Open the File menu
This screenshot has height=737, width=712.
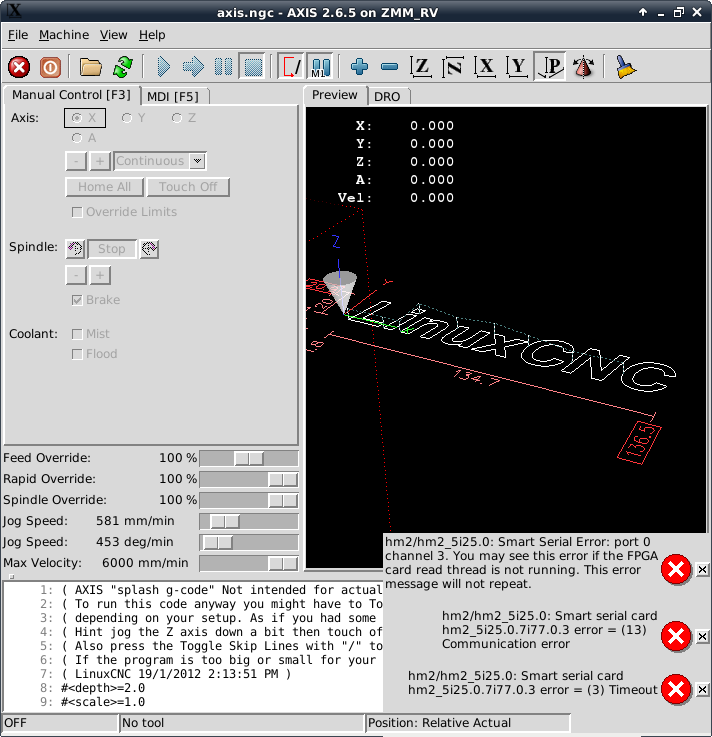[18, 35]
